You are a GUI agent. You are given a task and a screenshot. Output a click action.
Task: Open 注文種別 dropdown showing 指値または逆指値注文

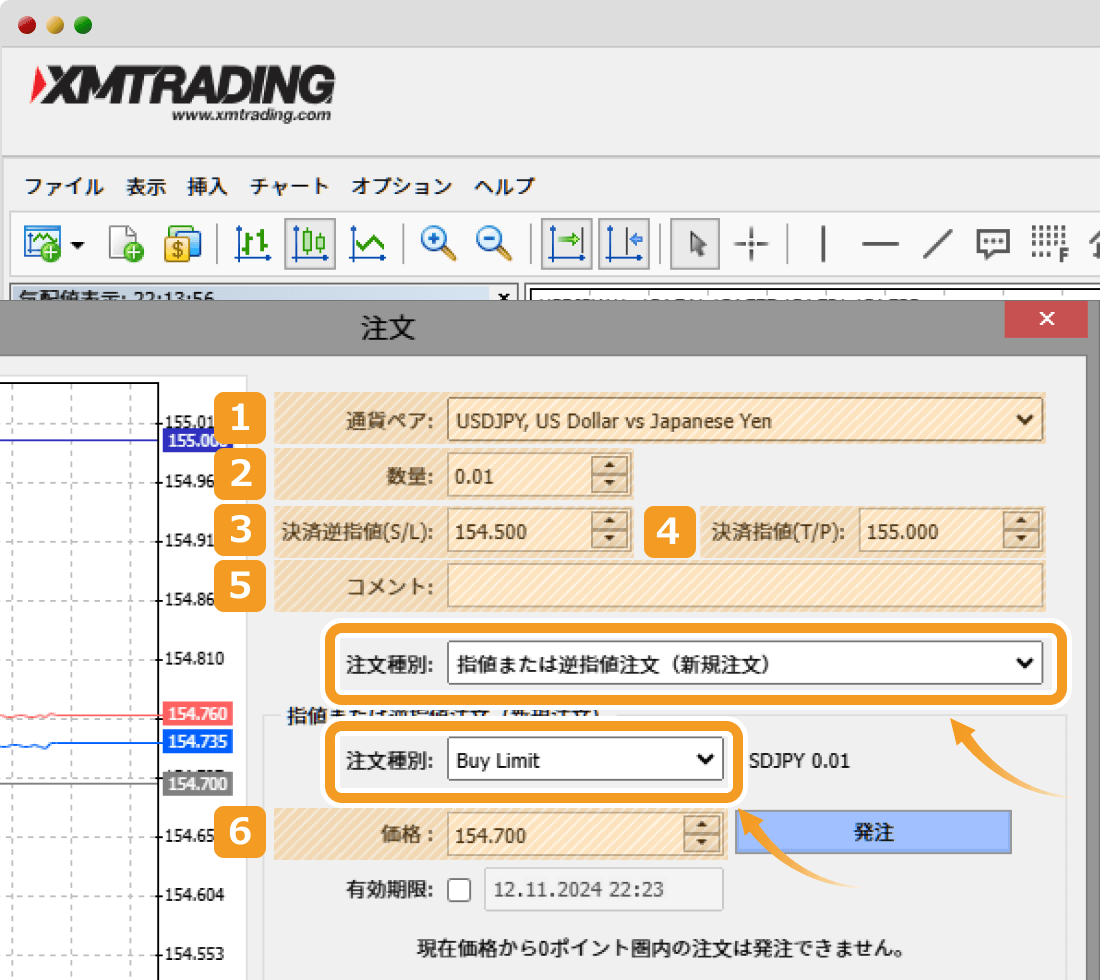(745, 662)
